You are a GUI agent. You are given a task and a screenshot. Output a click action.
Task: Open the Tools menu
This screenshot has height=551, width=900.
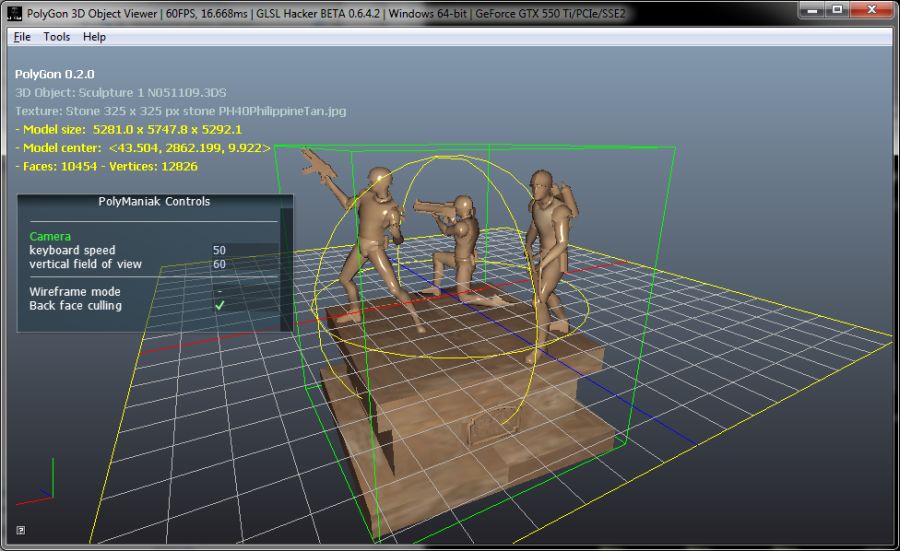tap(57, 37)
